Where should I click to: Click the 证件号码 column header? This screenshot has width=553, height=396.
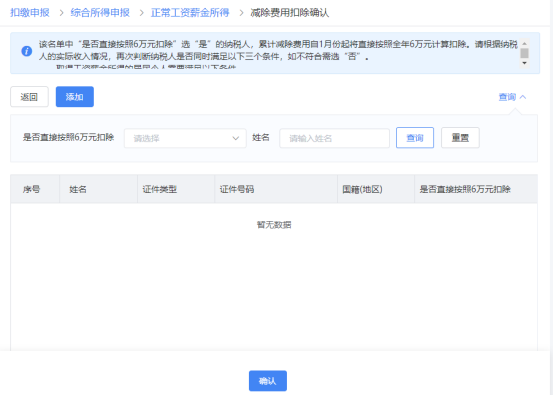click(237, 189)
